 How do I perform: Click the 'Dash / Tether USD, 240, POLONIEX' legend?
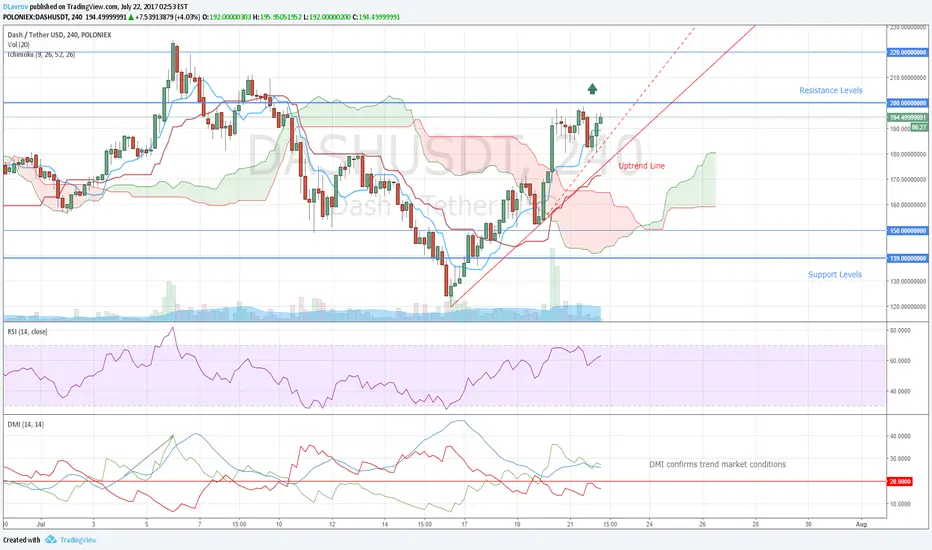pyautogui.click(x=59, y=35)
